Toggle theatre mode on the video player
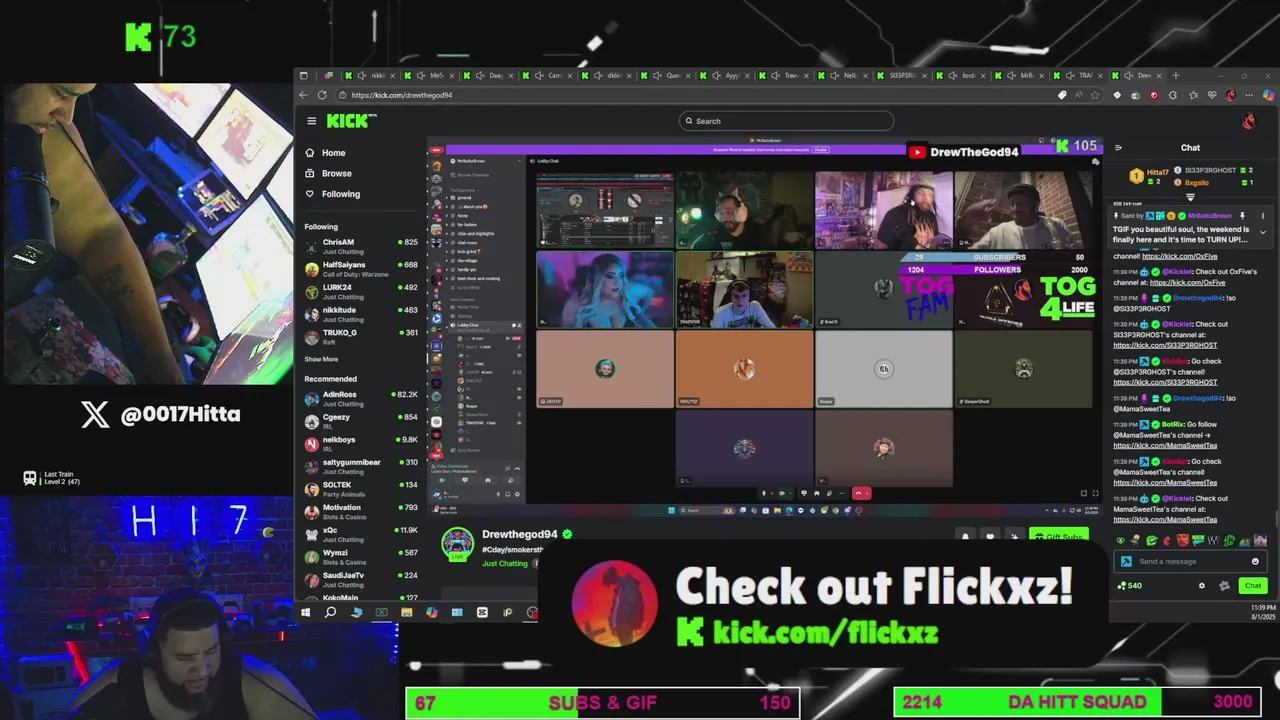This screenshot has height=720, width=1280. pyautogui.click(x=1084, y=493)
